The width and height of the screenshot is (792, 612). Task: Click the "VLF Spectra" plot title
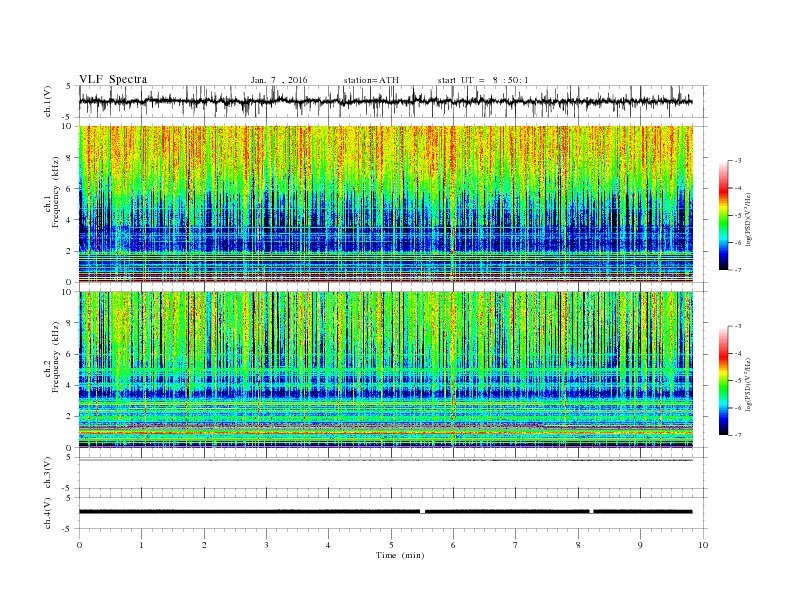point(113,79)
